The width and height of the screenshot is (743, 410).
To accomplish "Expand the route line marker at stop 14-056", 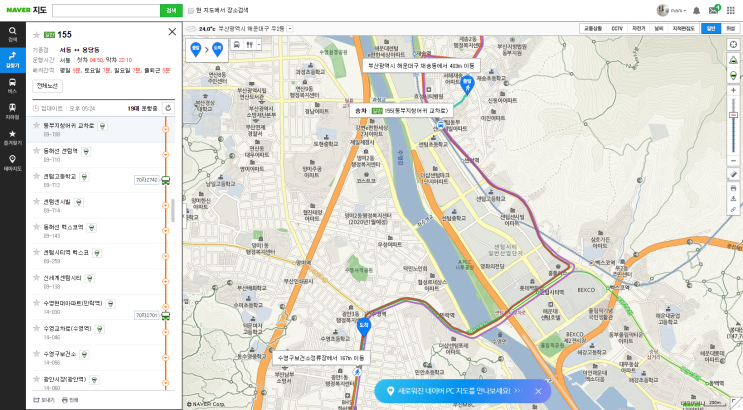I will (165, 357).
